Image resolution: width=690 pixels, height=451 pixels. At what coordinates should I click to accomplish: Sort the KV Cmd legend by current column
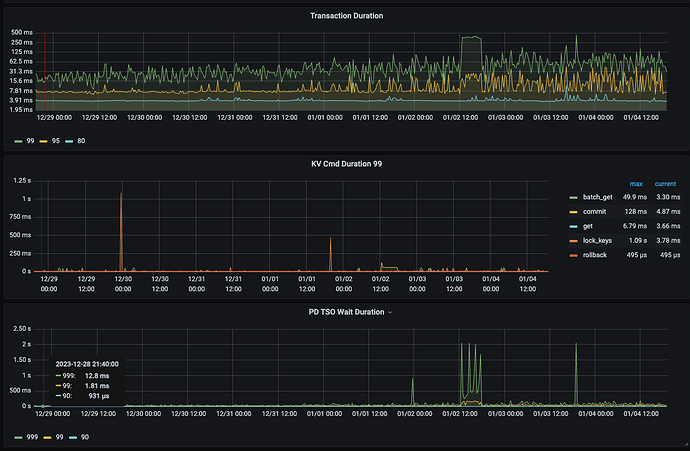pos(665,184)
